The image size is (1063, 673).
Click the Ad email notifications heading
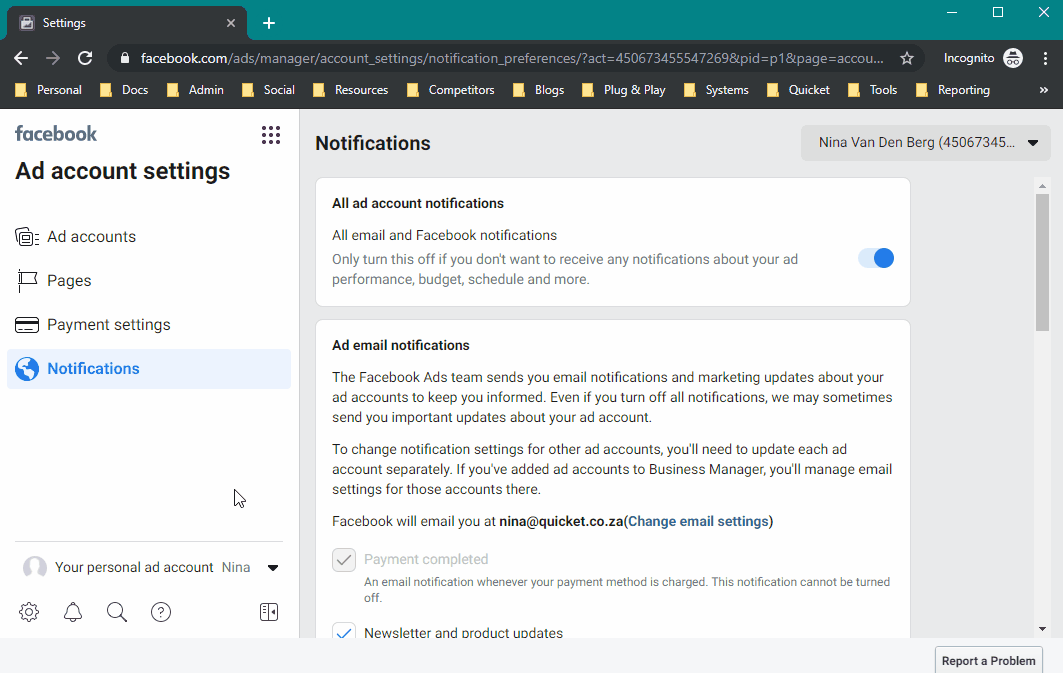pos(401,345)
